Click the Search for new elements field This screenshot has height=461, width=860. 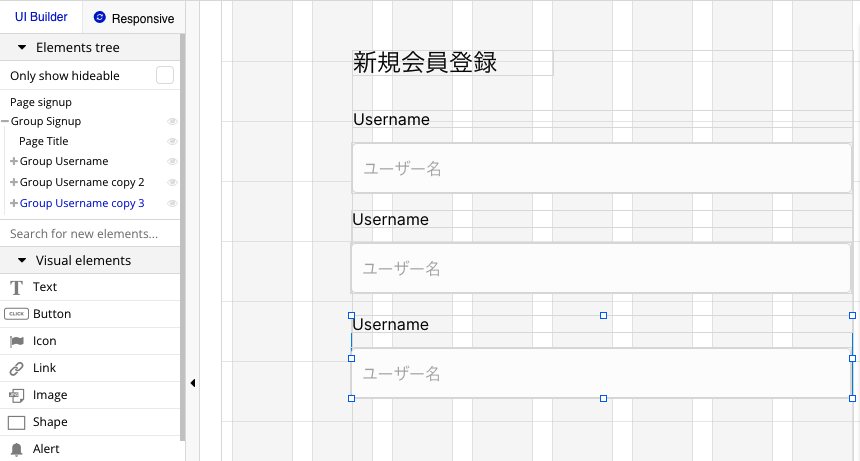tap(90, 234)
